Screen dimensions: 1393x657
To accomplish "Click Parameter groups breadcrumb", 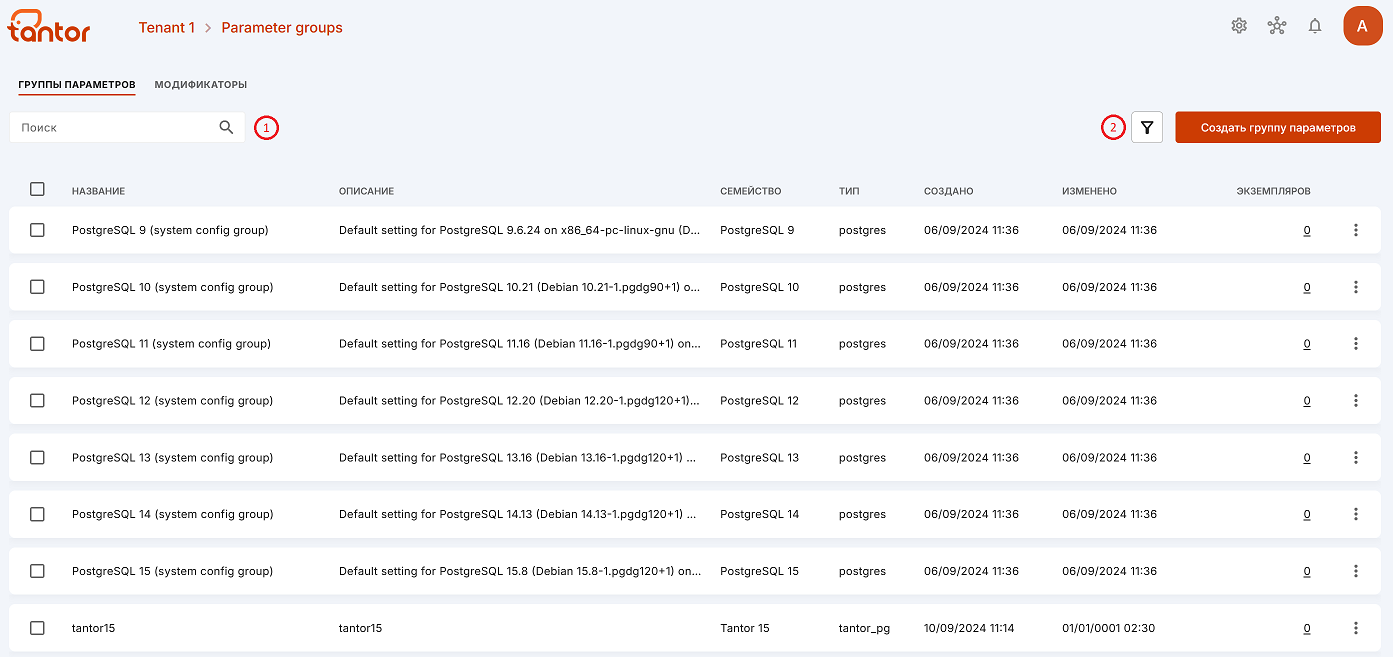I will 282,28.
